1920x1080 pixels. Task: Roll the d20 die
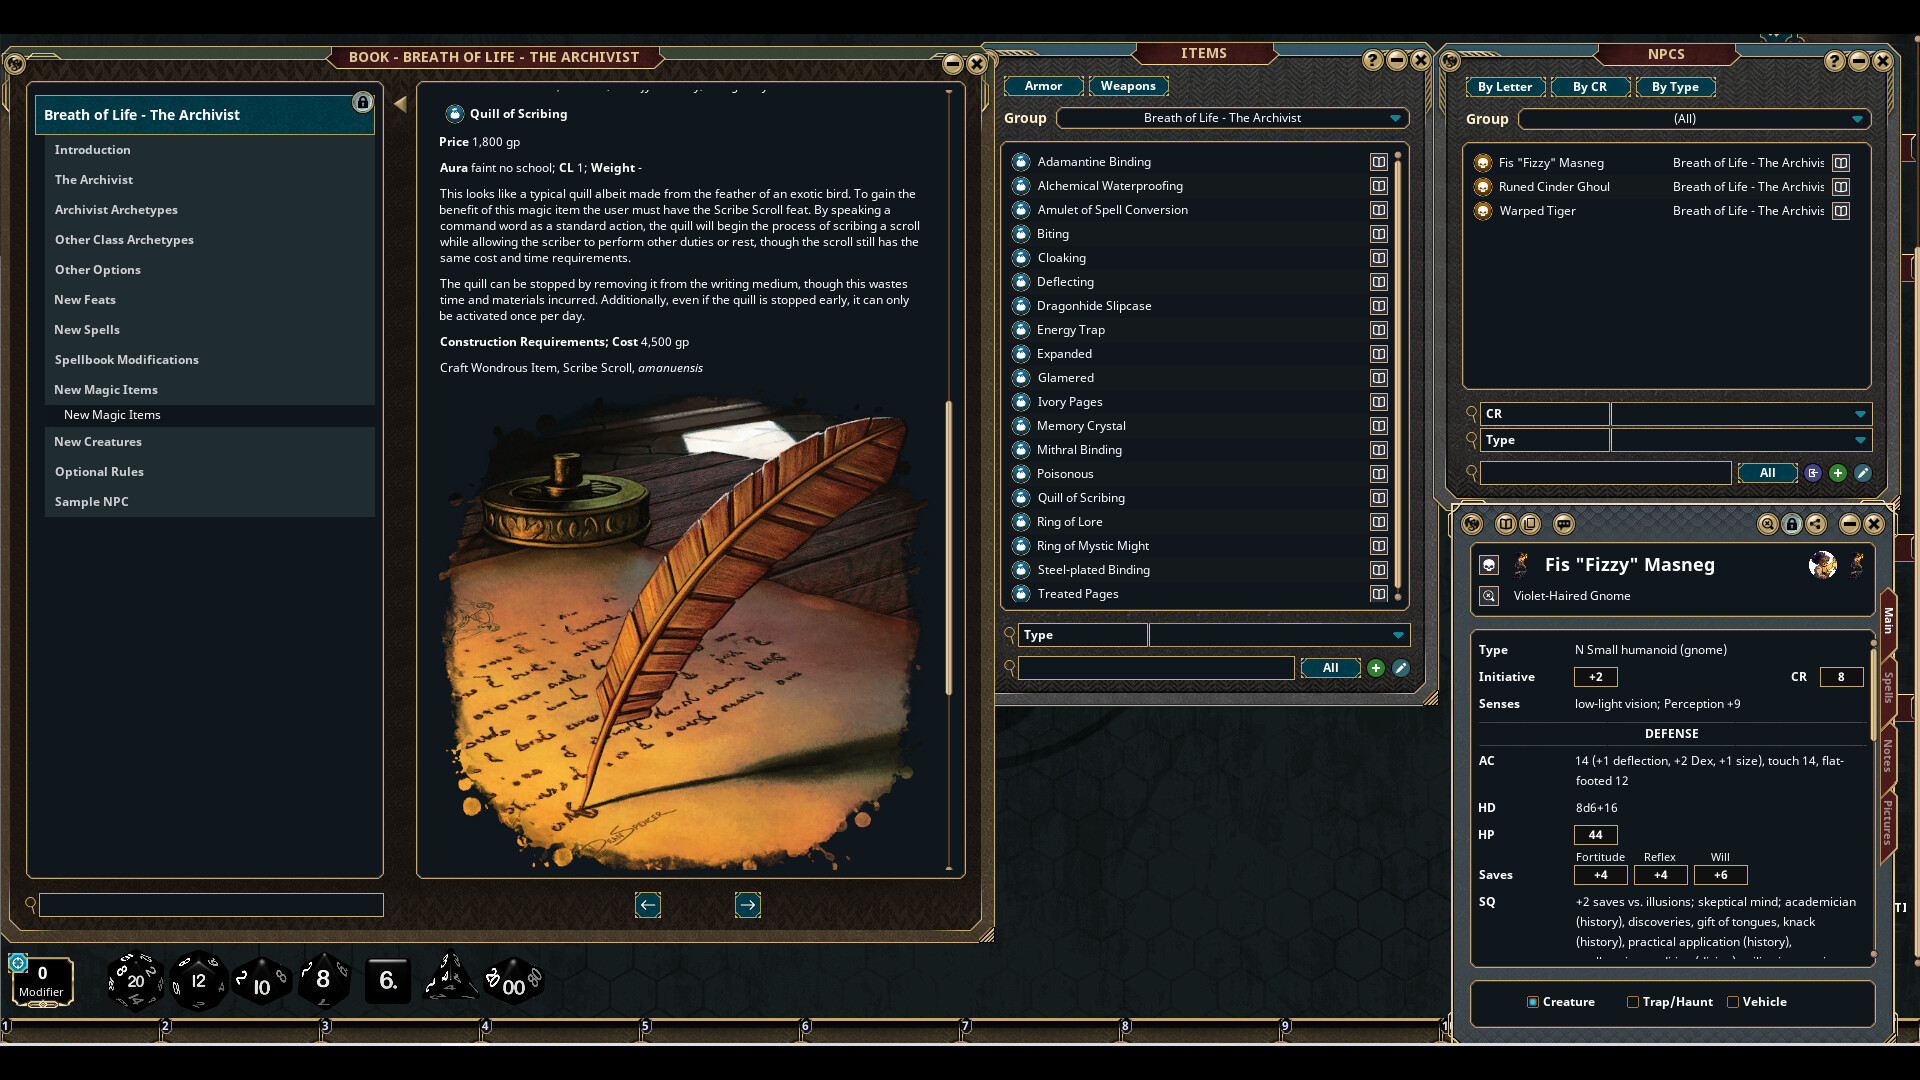136,980
